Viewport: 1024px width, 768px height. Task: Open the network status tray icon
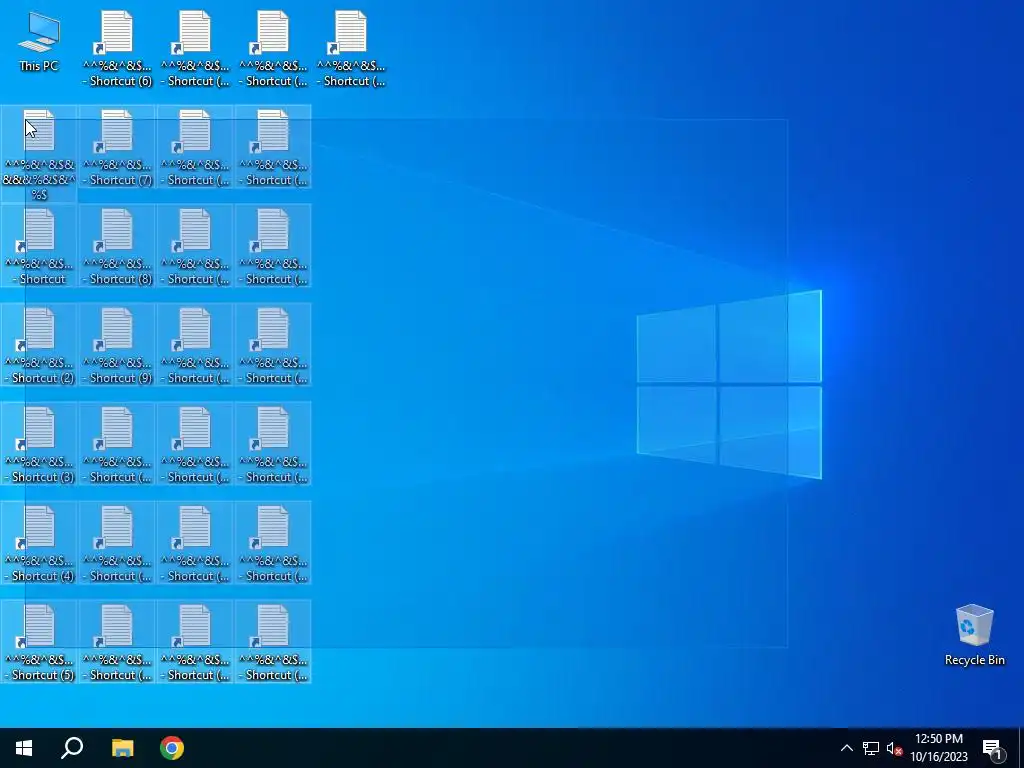coord(871,748)
